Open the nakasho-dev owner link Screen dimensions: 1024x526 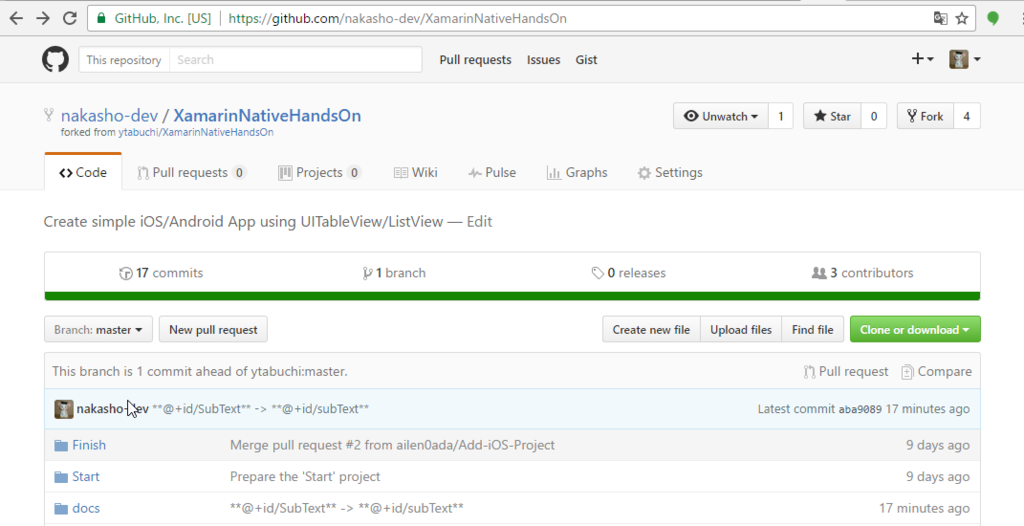pyautogui.click(x=109, y=116)
